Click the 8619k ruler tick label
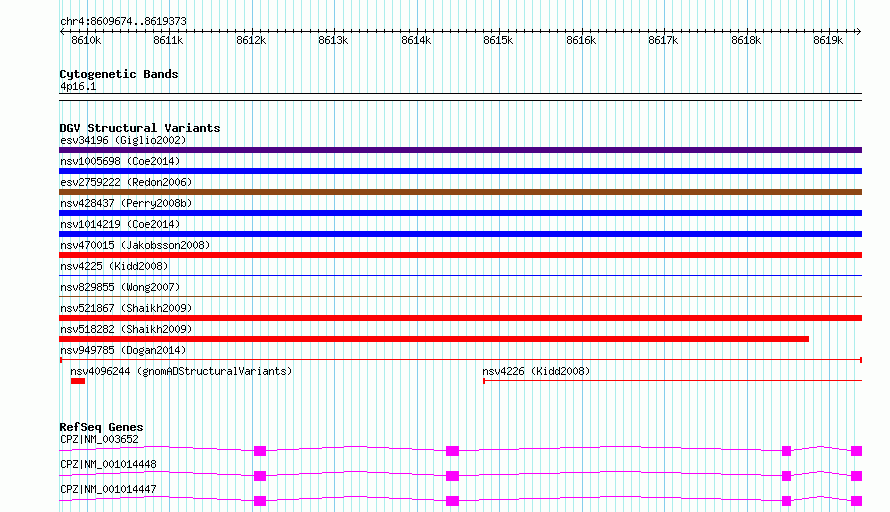 pos(828,40)
